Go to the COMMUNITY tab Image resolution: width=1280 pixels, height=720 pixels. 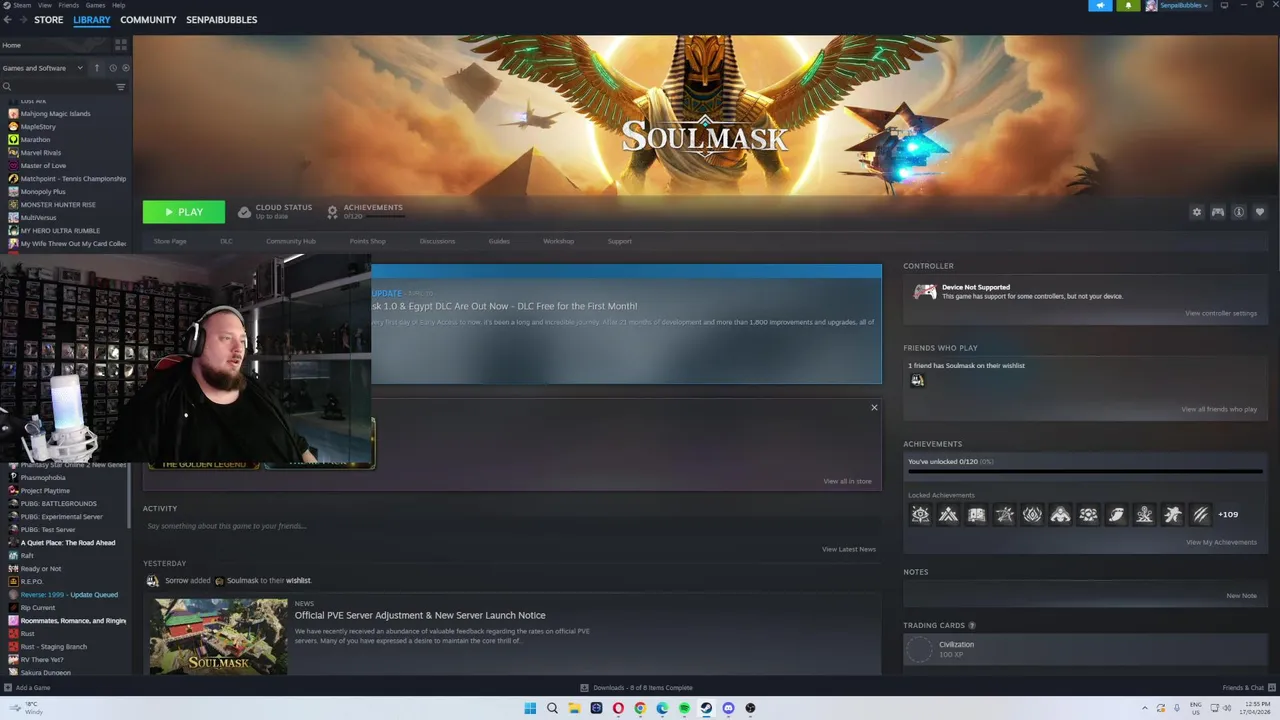(x=148, y=20)
